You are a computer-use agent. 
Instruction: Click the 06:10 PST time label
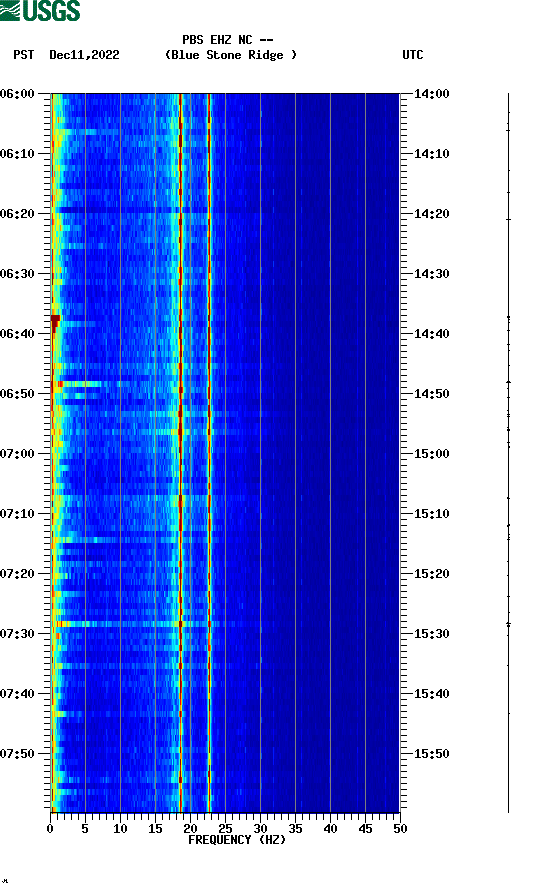(x=17, y=154)
